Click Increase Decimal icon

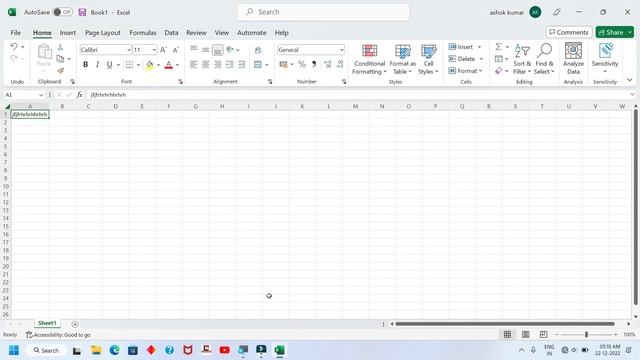327,64
